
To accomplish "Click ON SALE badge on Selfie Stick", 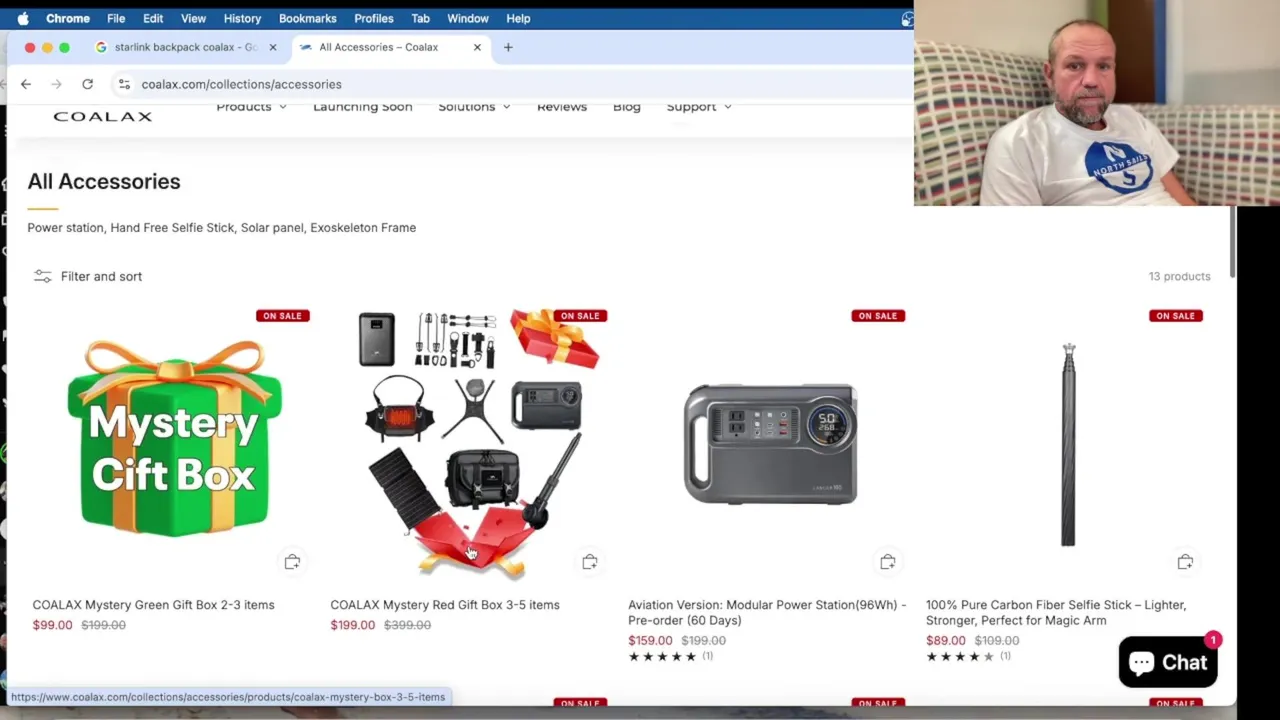I will pyautogui.click(x=1175, y=316).
